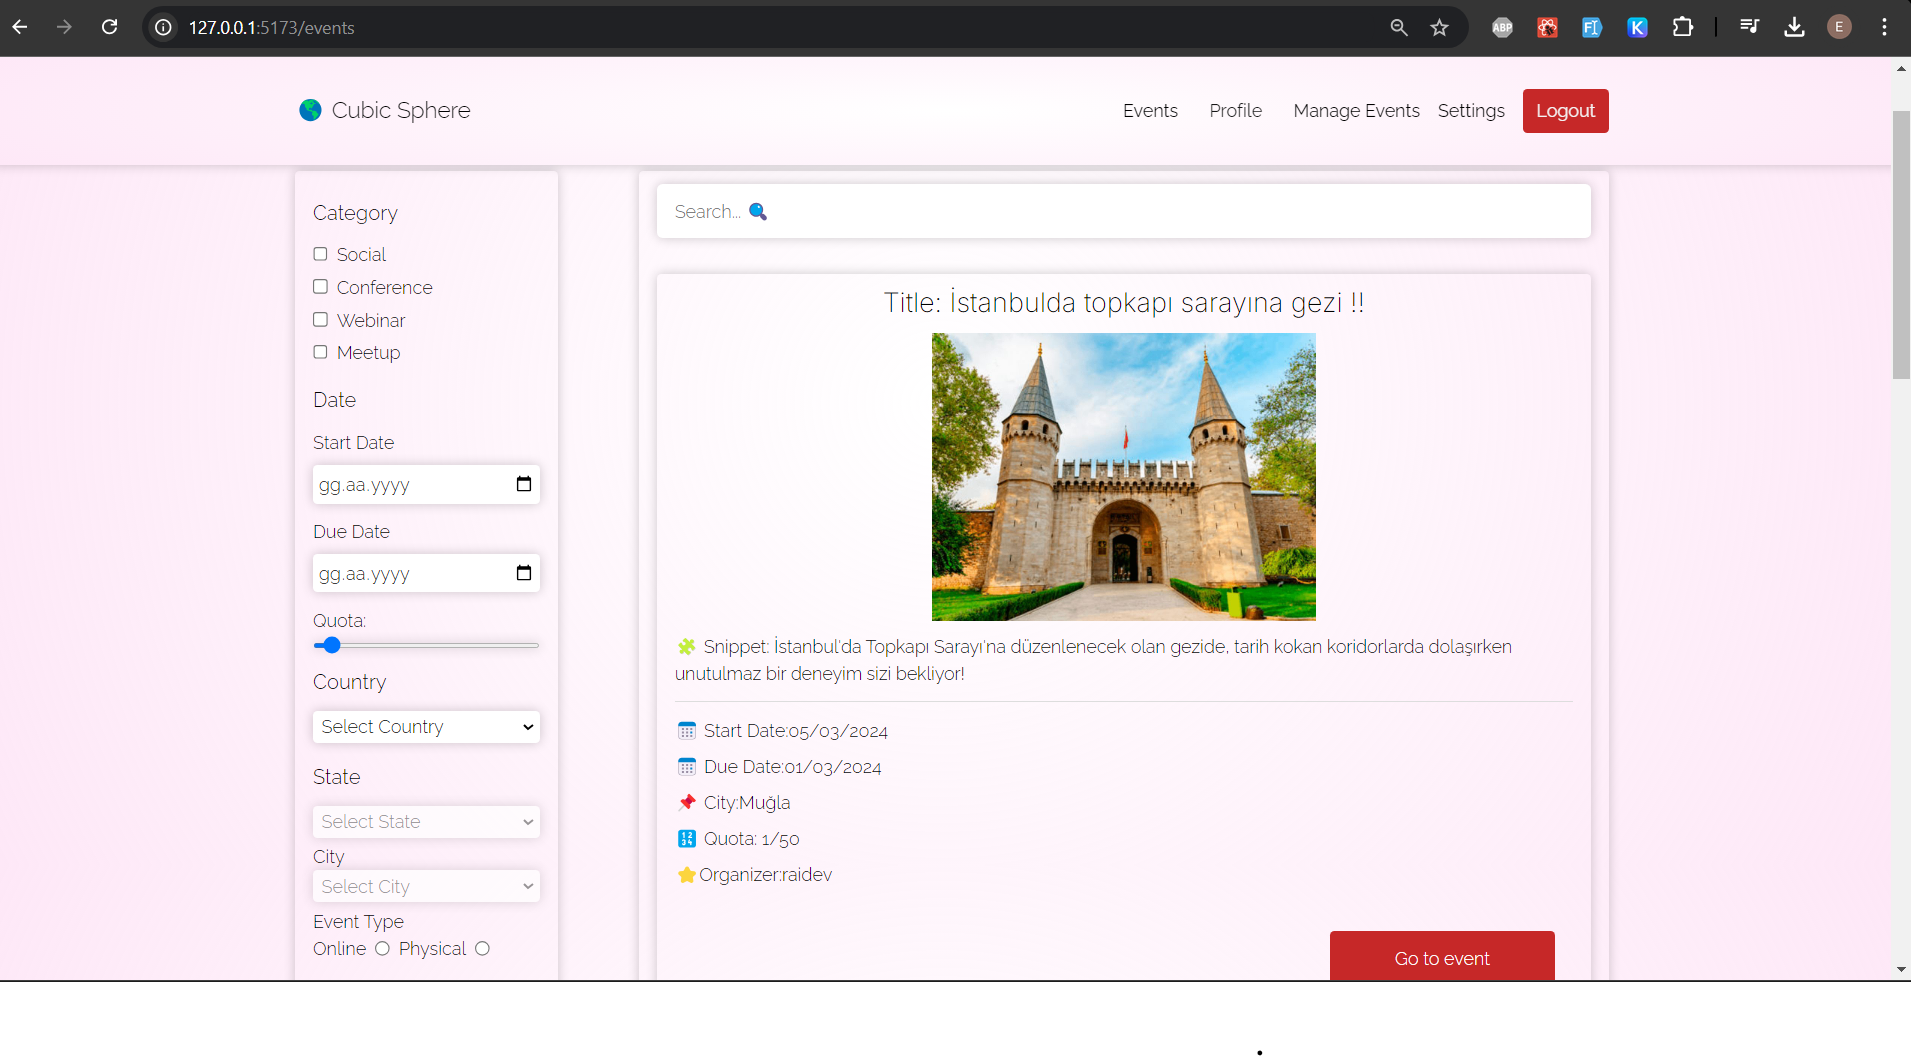The image size is (1911, 1056).
Task: Check the Meetup category checkbox
Action: tap(320, 352)
